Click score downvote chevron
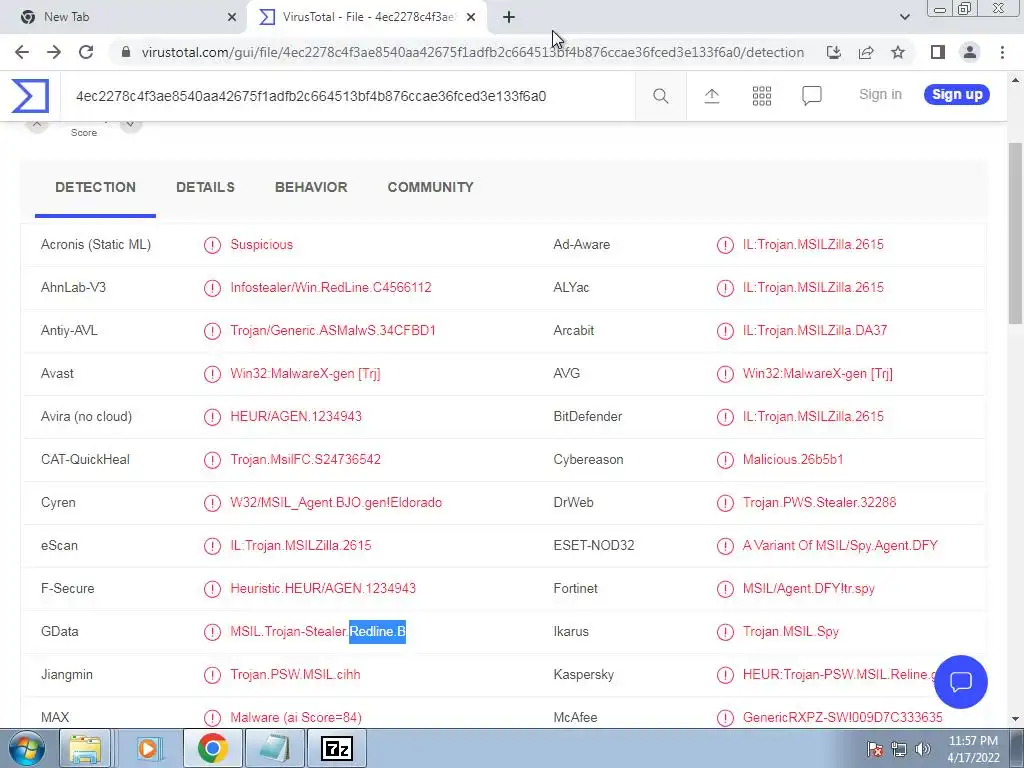This screenshot has height=768, width=1024. click(131, 124)
